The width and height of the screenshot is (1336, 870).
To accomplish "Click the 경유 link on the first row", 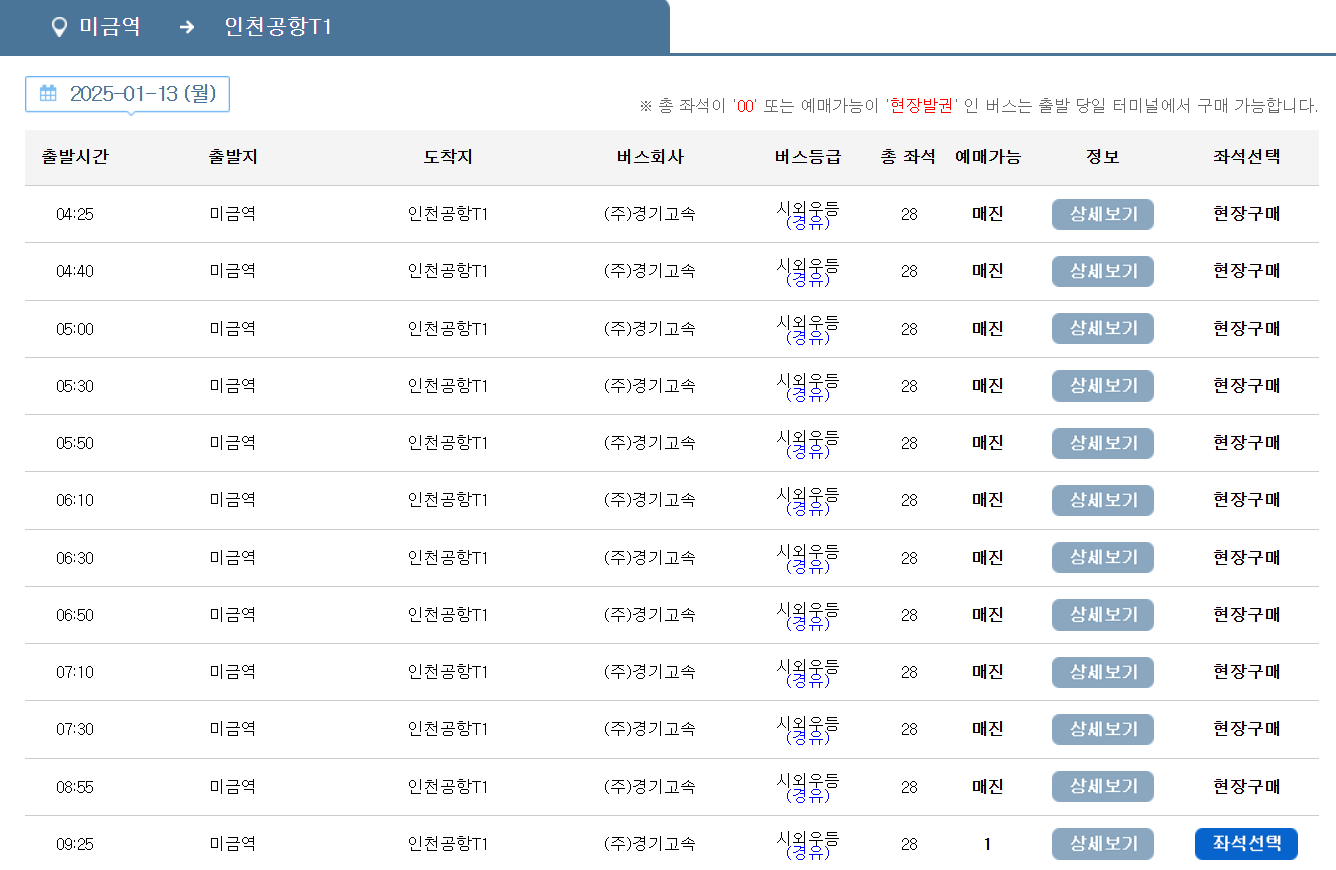I will [806, 222].
